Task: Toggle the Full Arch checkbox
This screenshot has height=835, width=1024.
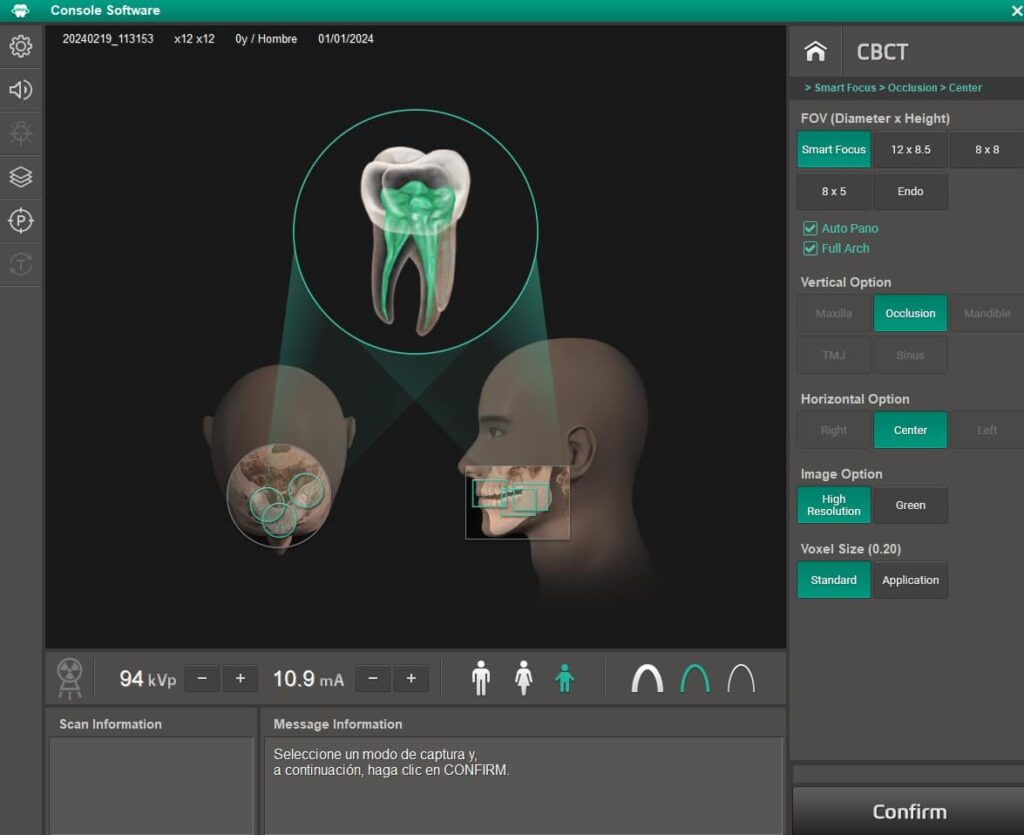Action: tap(811, 249)
